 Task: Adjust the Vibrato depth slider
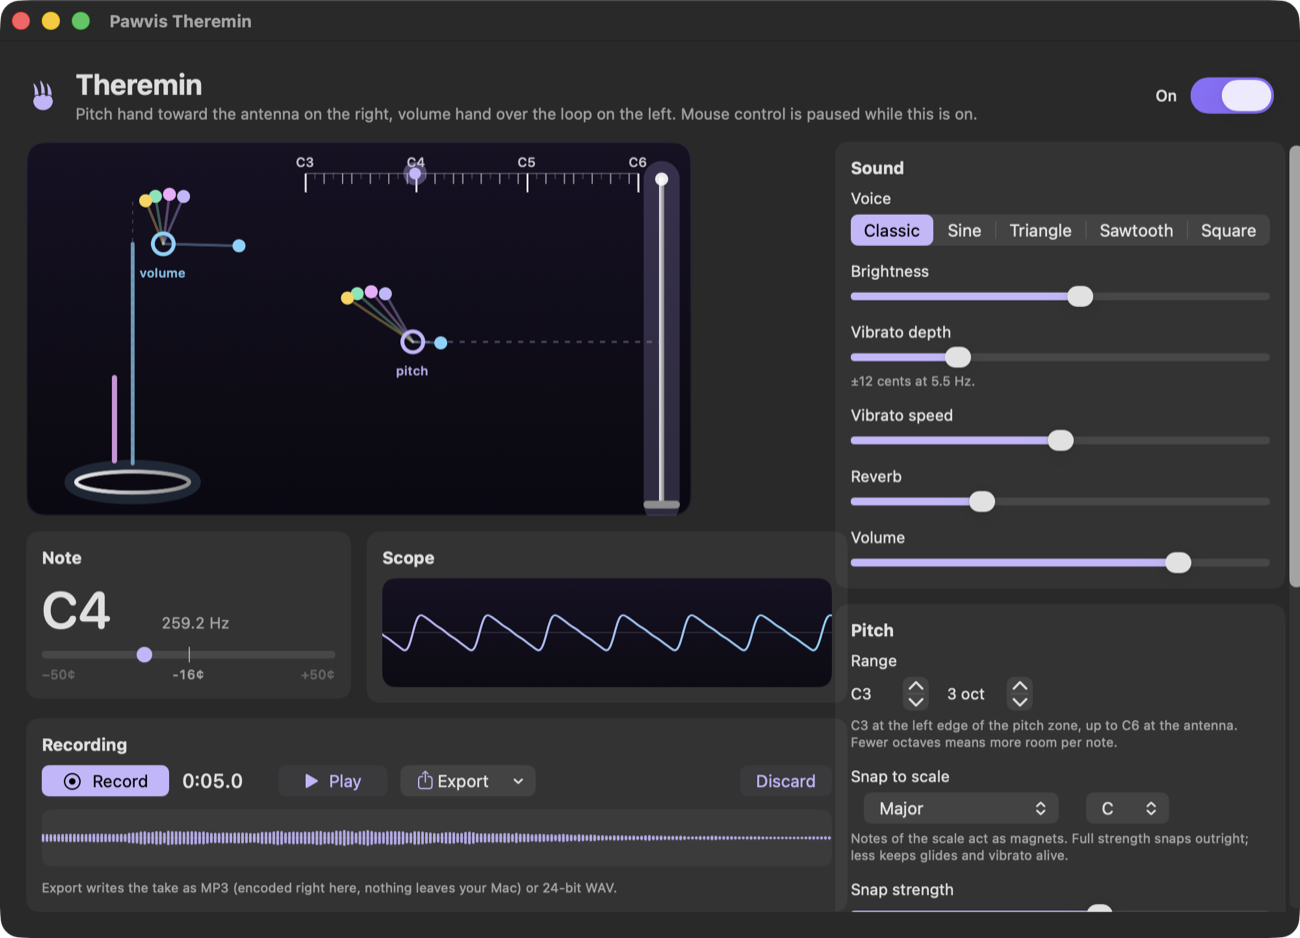pyautogui.click(x=958, y=357)
